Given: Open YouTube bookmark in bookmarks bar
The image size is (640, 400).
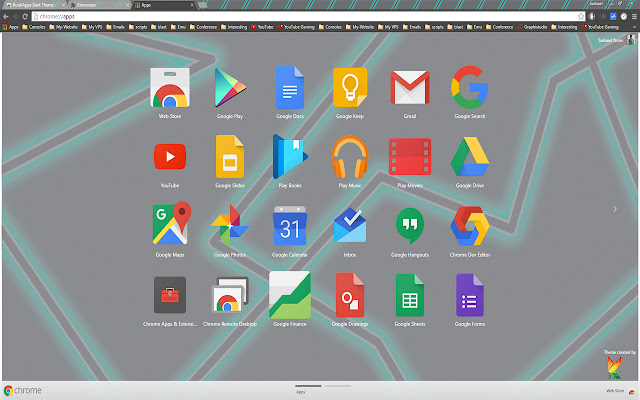Looking at the screenshot, I should click(x=262, y=27).
